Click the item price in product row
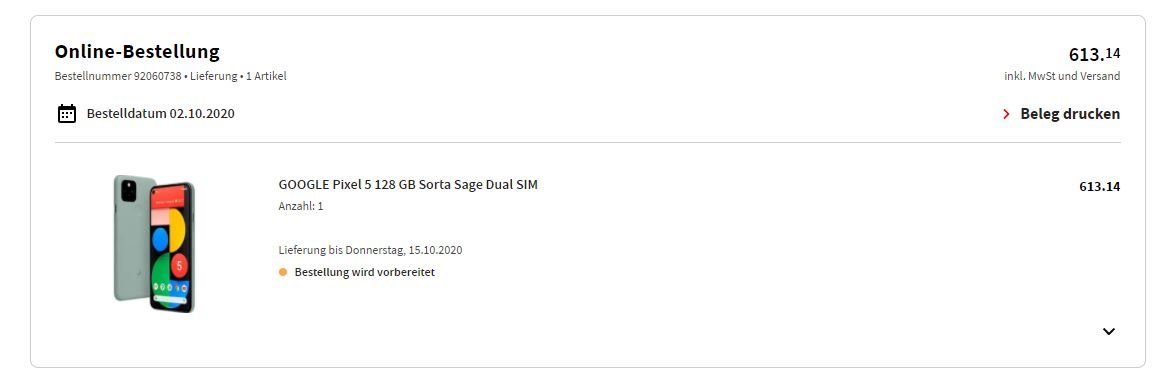This screenshot has width=1167, height=380. pos(1099,187)
